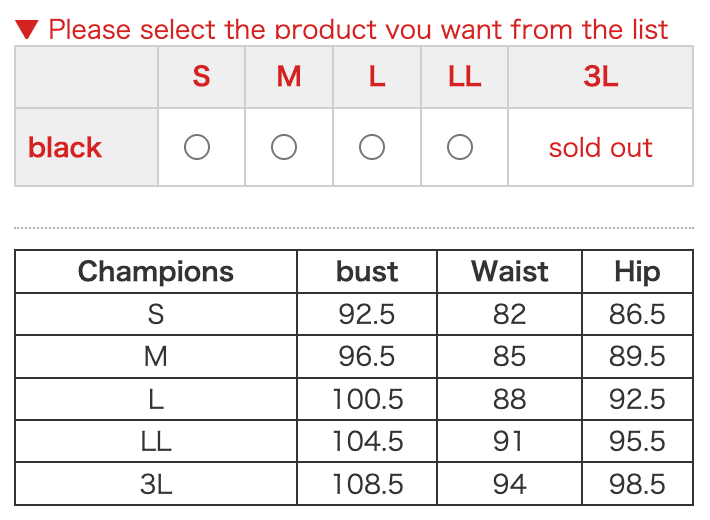Image resolution: width=710 pixels, height=520 pixels.
Task: Click the bust value 100.5 cell
Action: coord(367,399)
